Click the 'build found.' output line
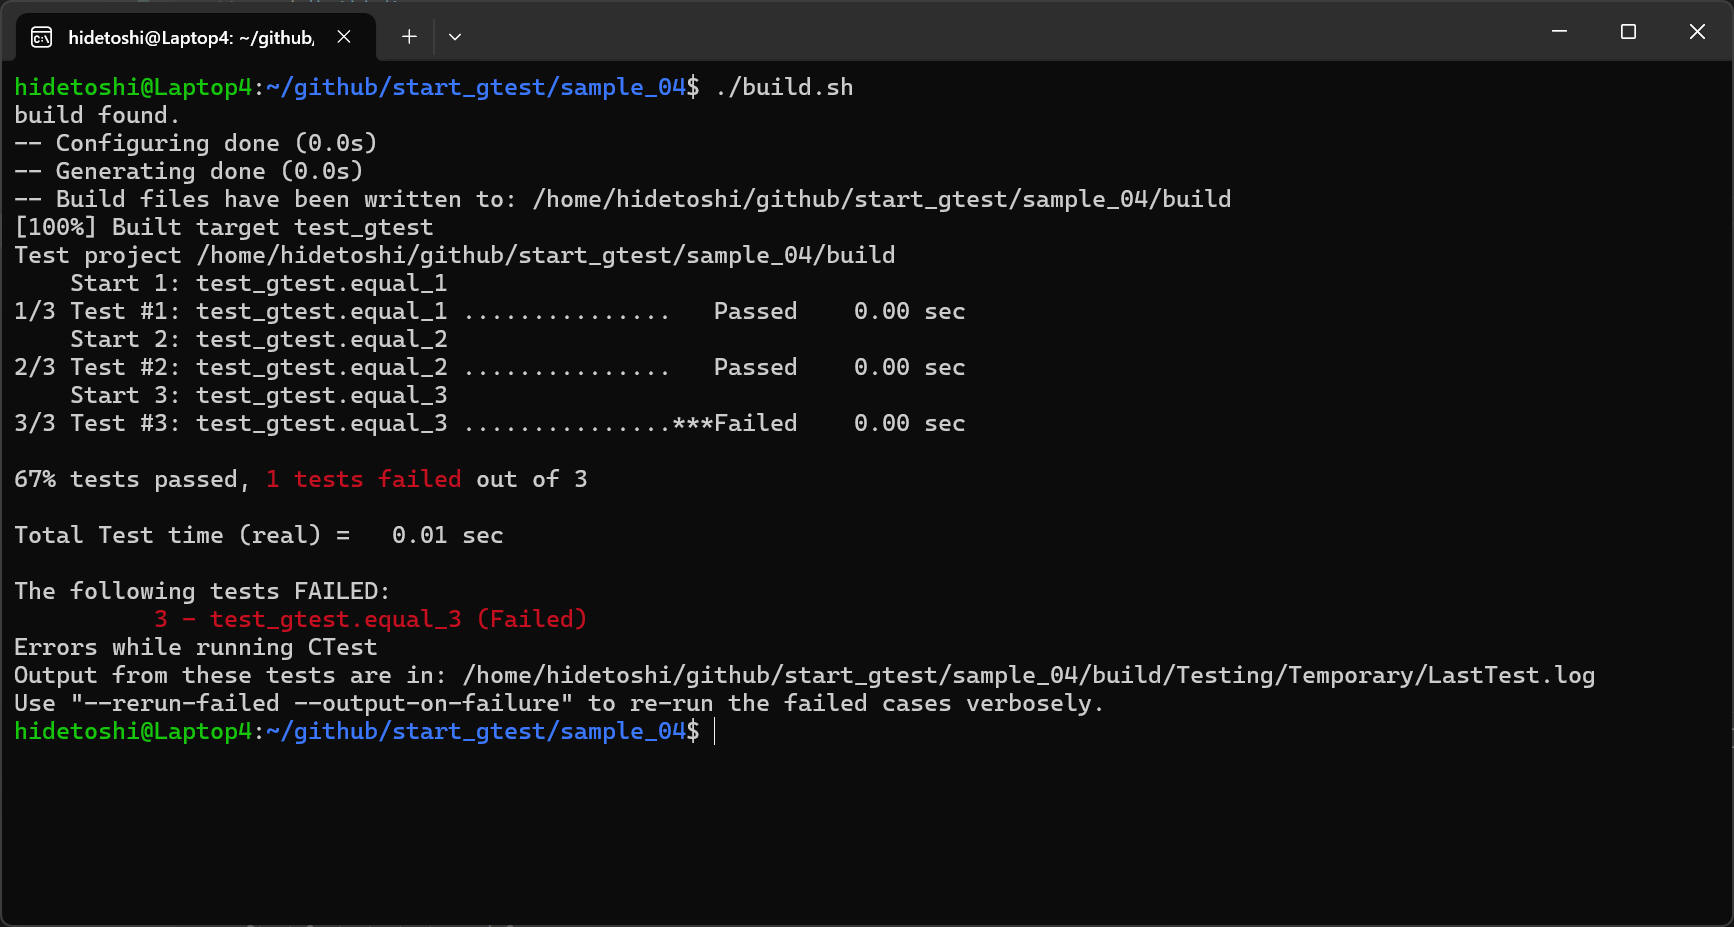Screen dimensions: 1734x927 point(97,115)
